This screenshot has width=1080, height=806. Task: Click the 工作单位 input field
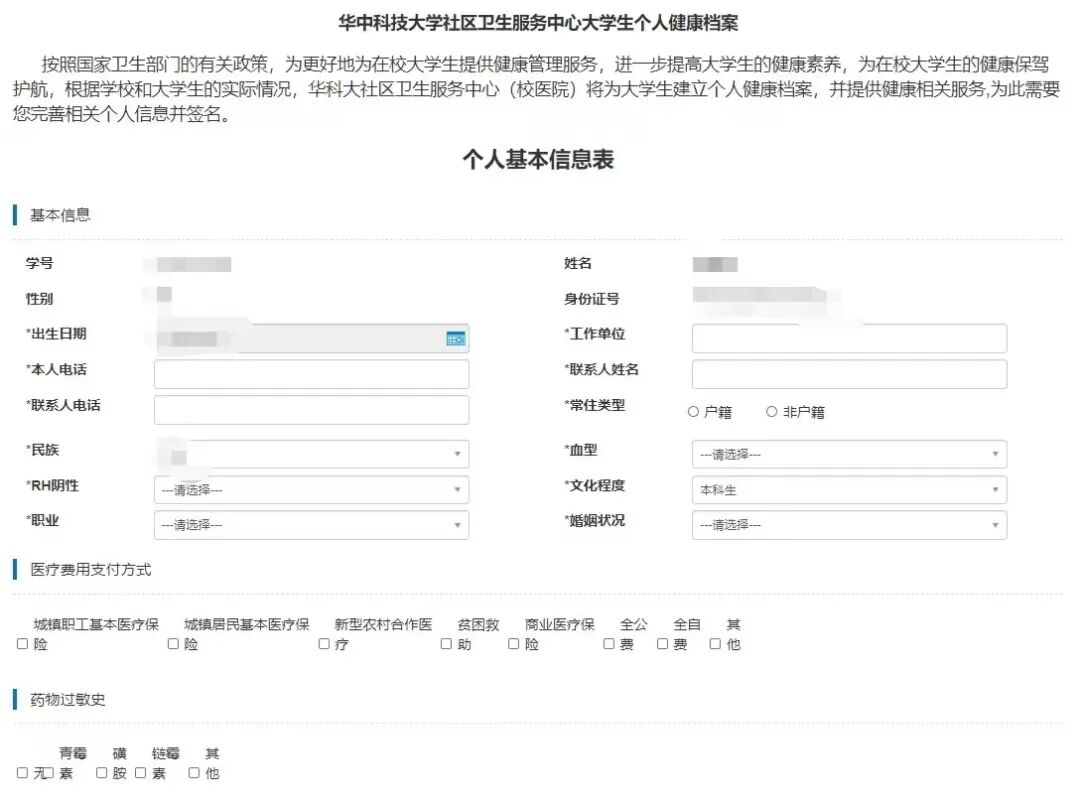coord(849,338)
